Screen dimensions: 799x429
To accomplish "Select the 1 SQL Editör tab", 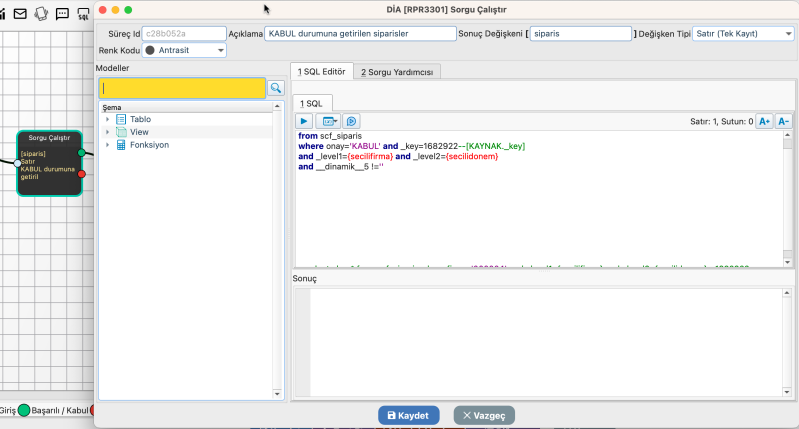I will [321, 72].
